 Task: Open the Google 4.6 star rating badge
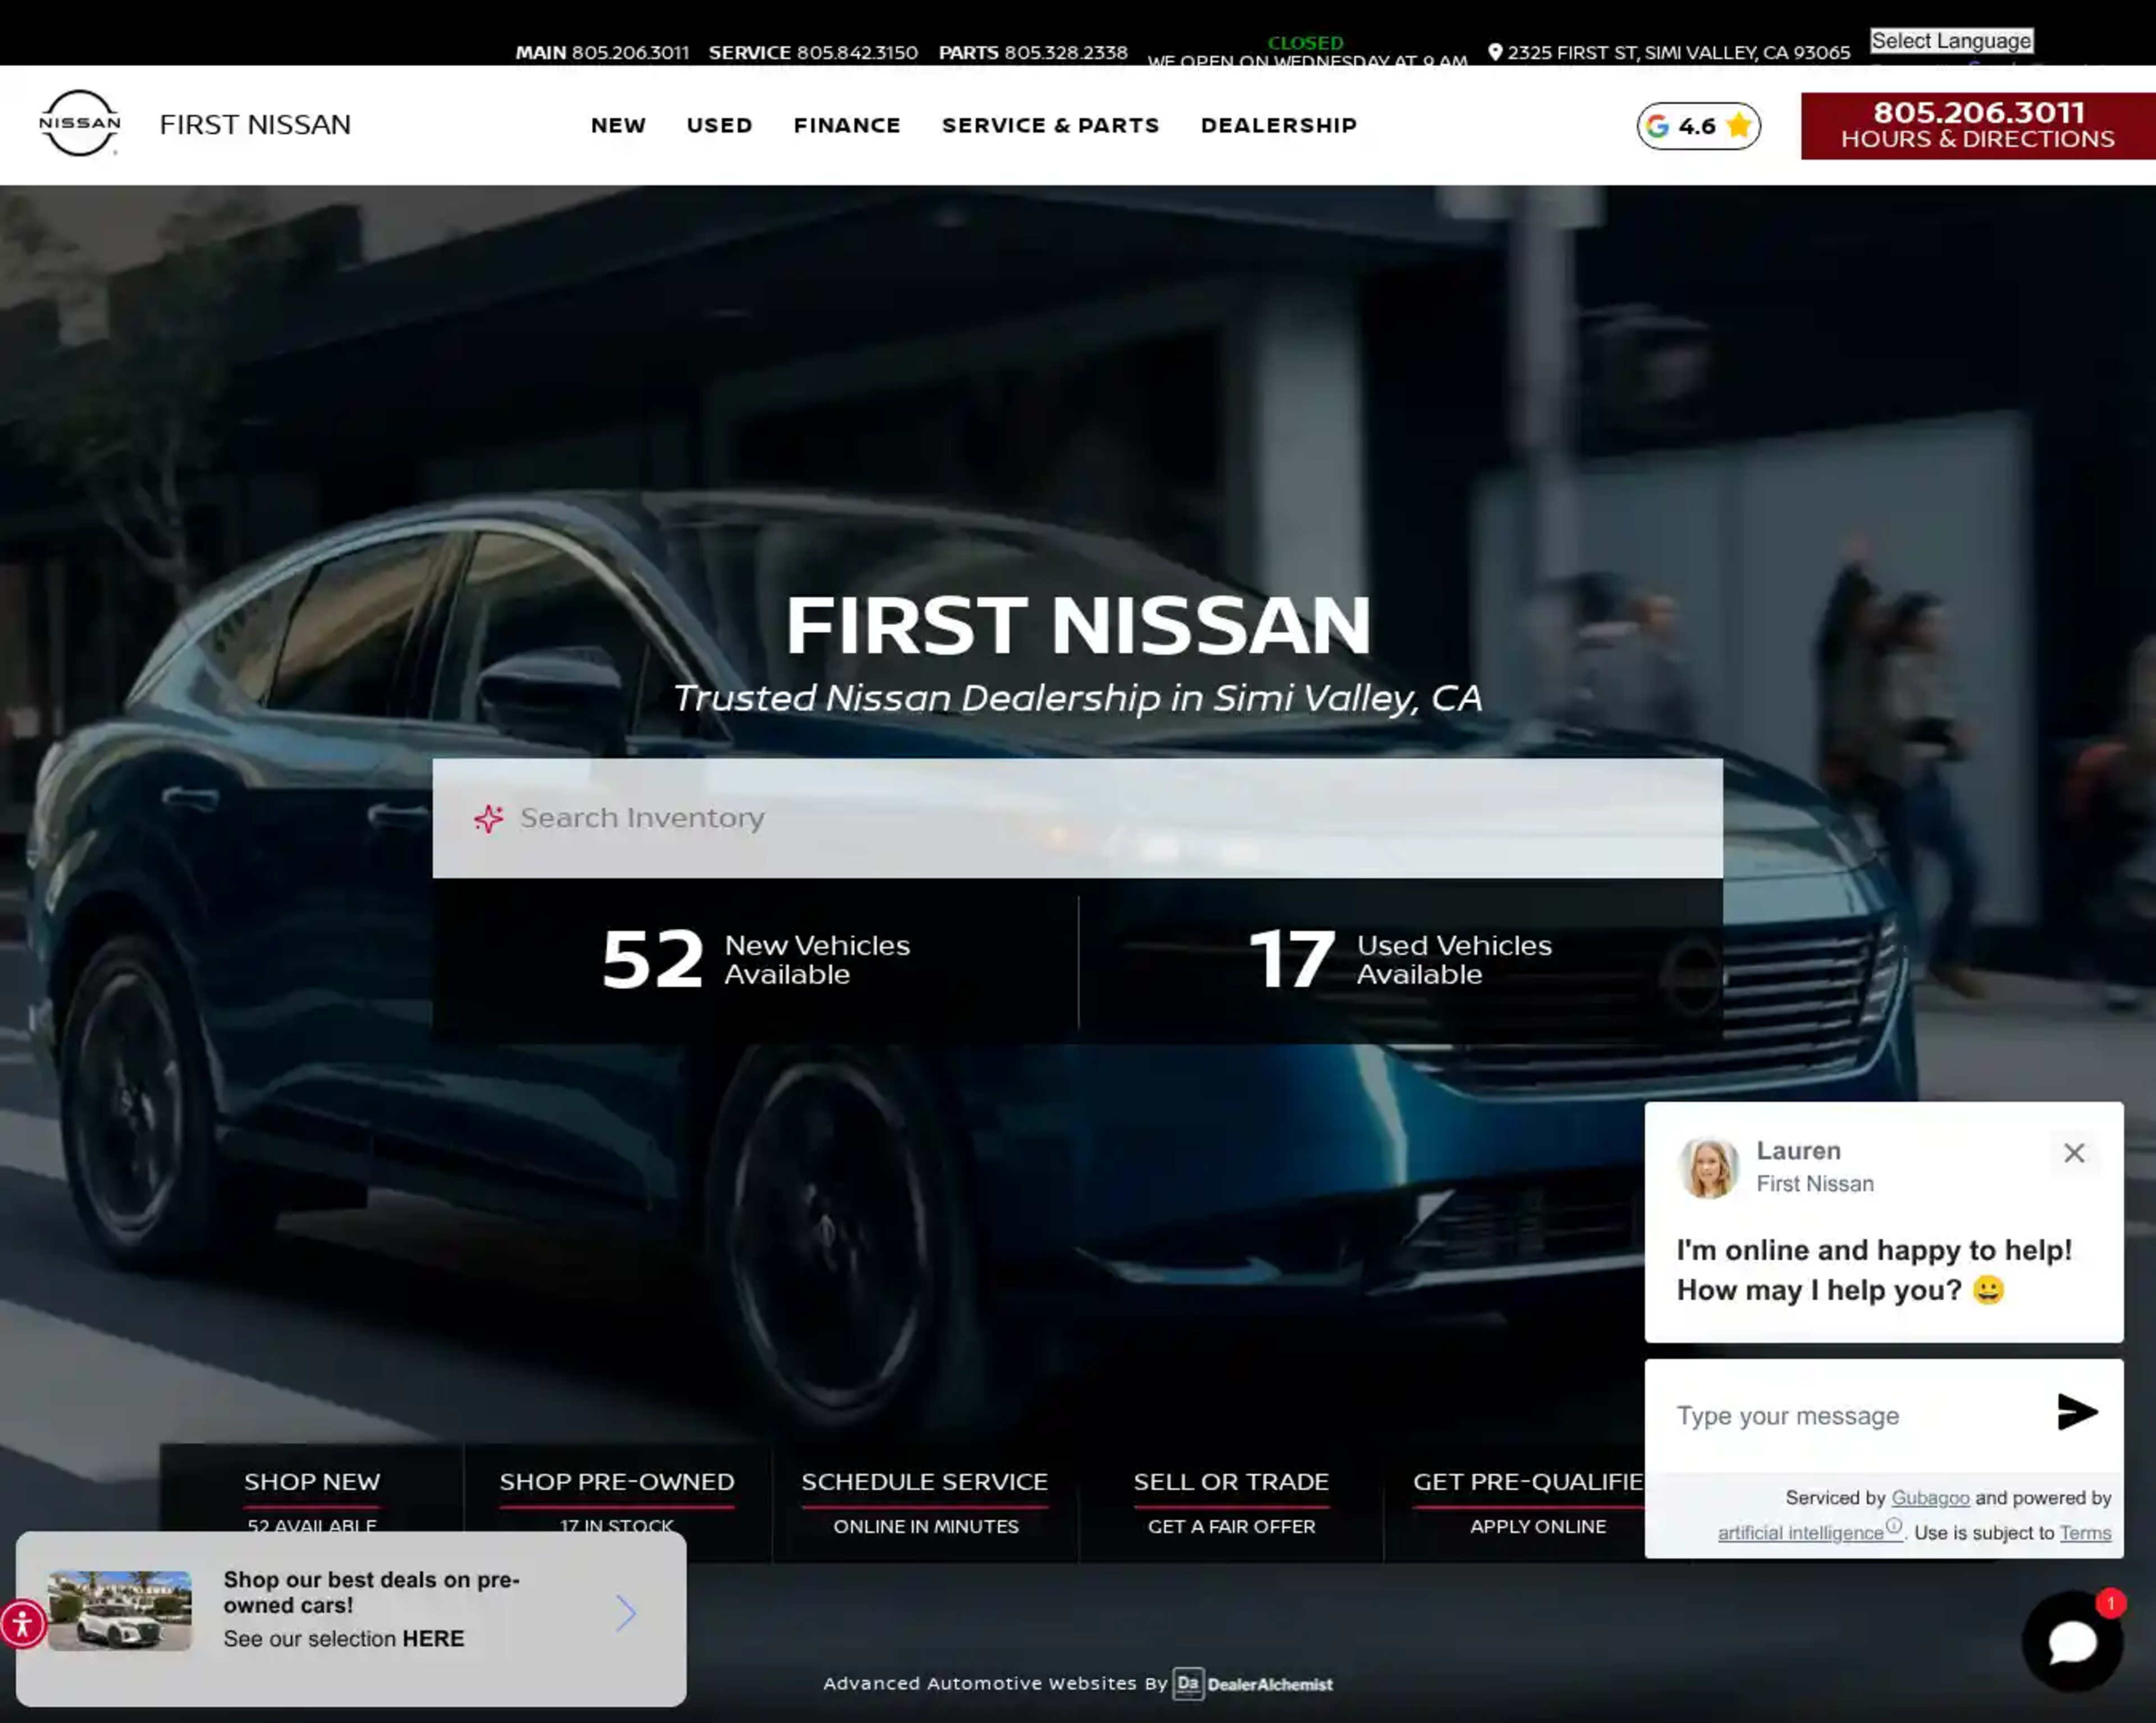click(x=1698, y=126)
